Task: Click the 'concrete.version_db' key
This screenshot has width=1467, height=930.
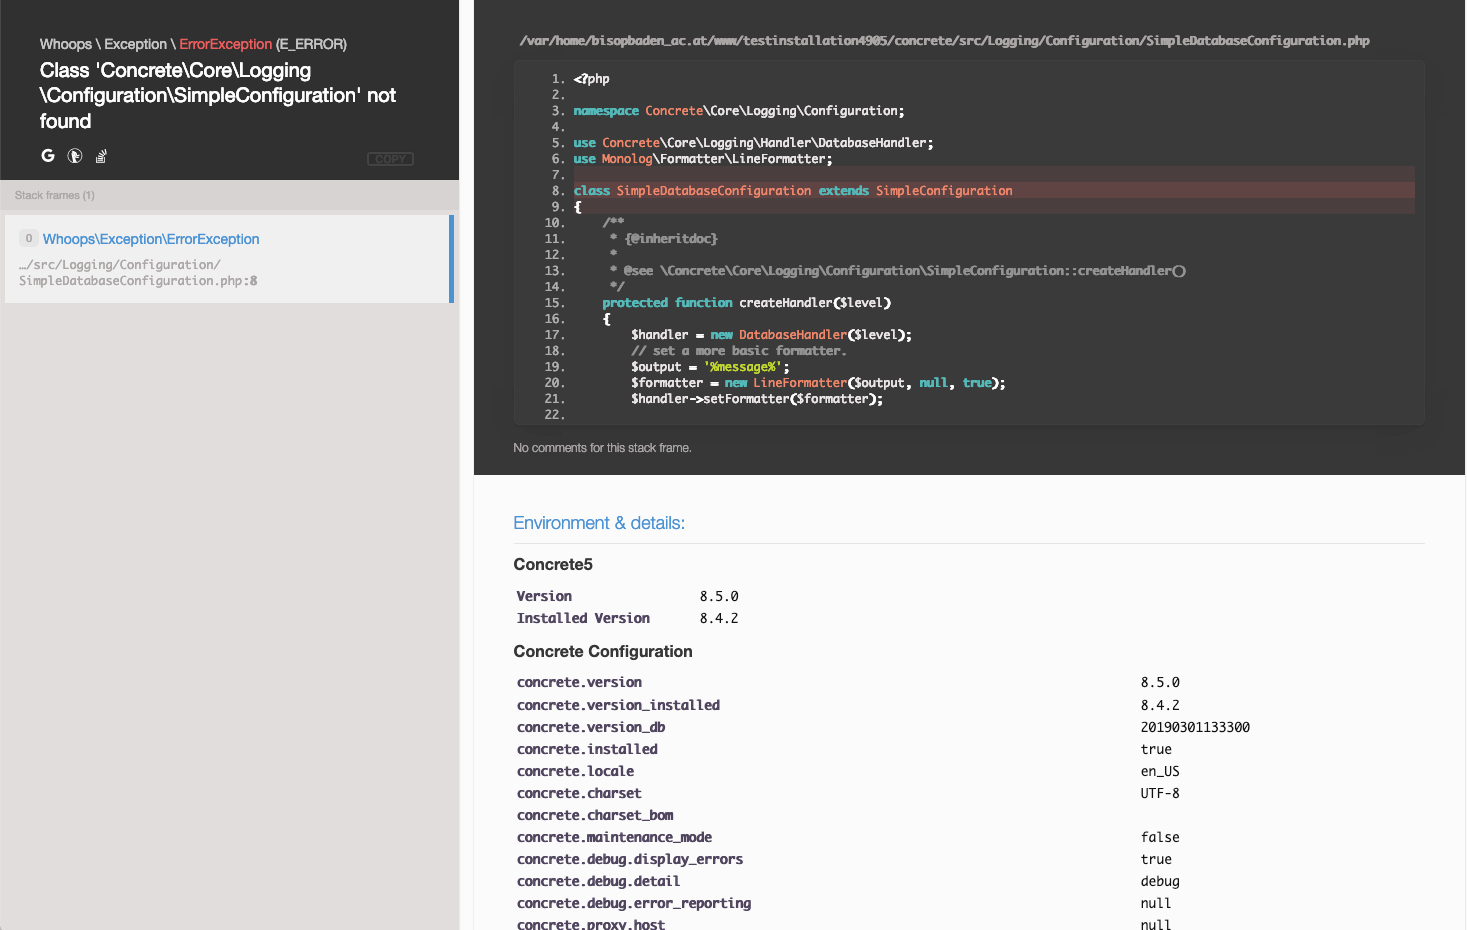Action: coord(591,727)
